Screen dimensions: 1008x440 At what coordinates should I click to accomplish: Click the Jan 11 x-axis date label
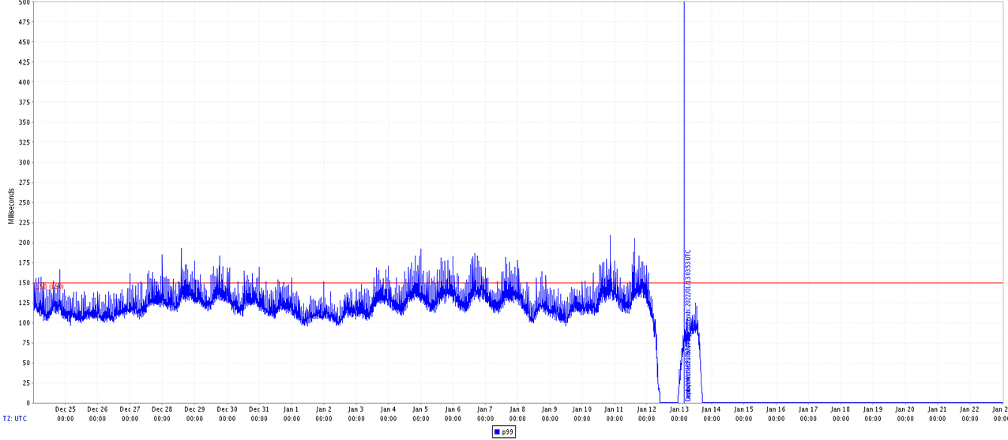(615, 409)
